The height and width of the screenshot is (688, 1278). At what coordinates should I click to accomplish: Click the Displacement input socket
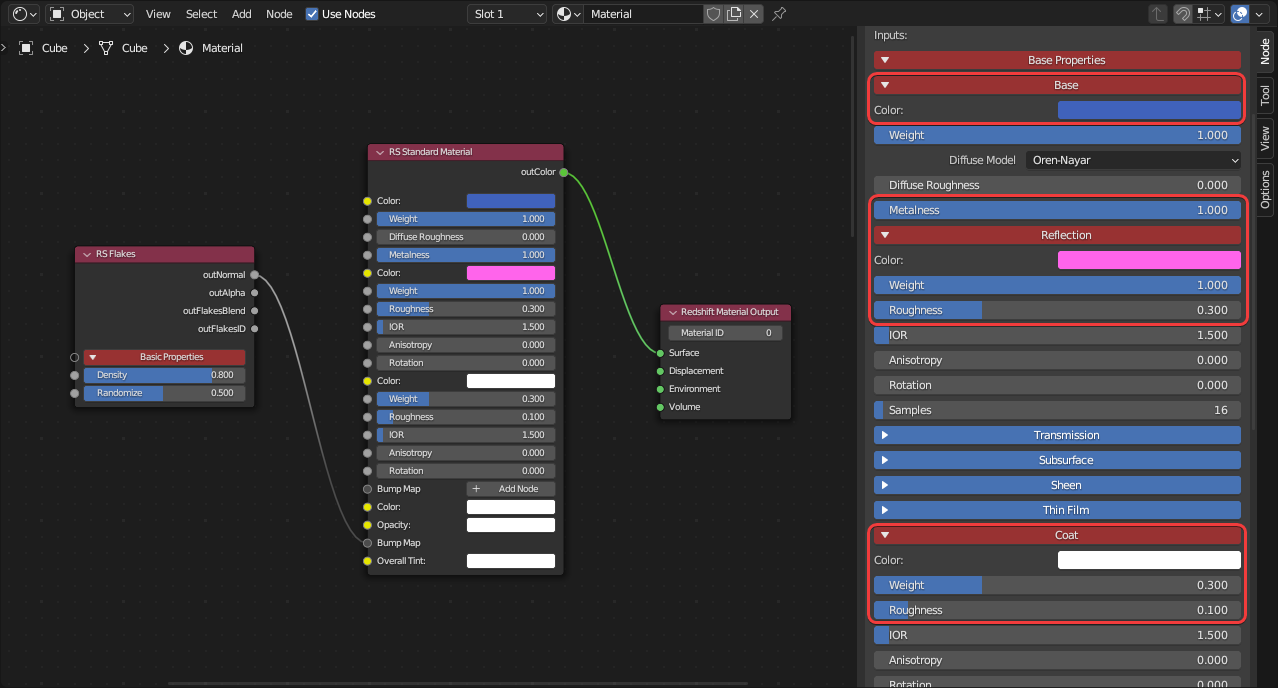coord(660,371)
